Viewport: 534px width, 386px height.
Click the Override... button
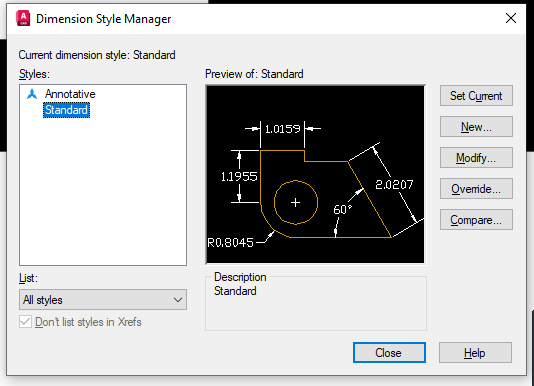point(476,189)
